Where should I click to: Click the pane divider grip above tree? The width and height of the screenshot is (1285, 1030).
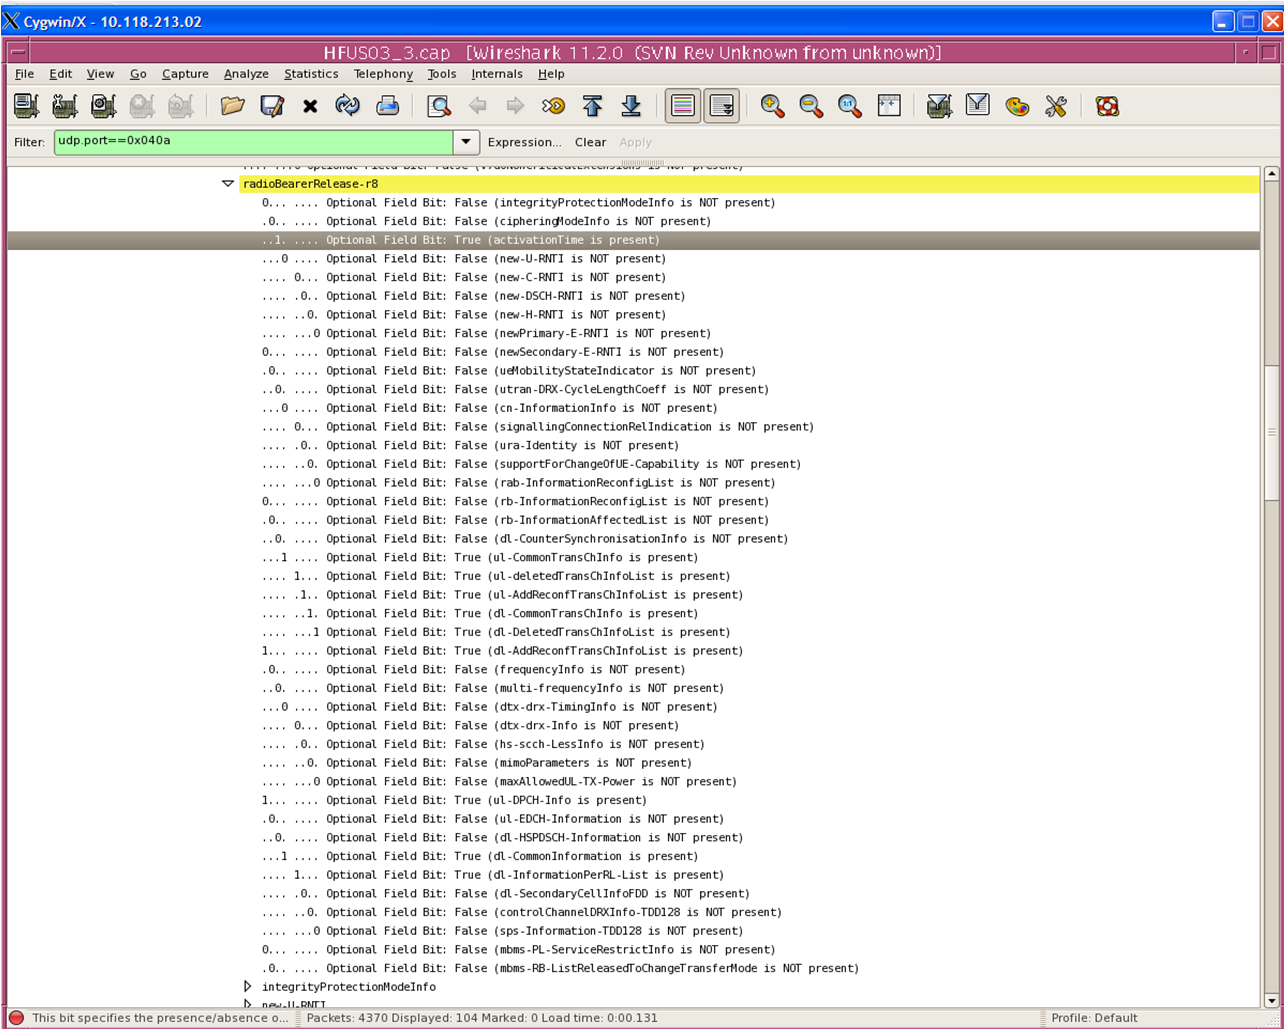[x=642, y=164]
